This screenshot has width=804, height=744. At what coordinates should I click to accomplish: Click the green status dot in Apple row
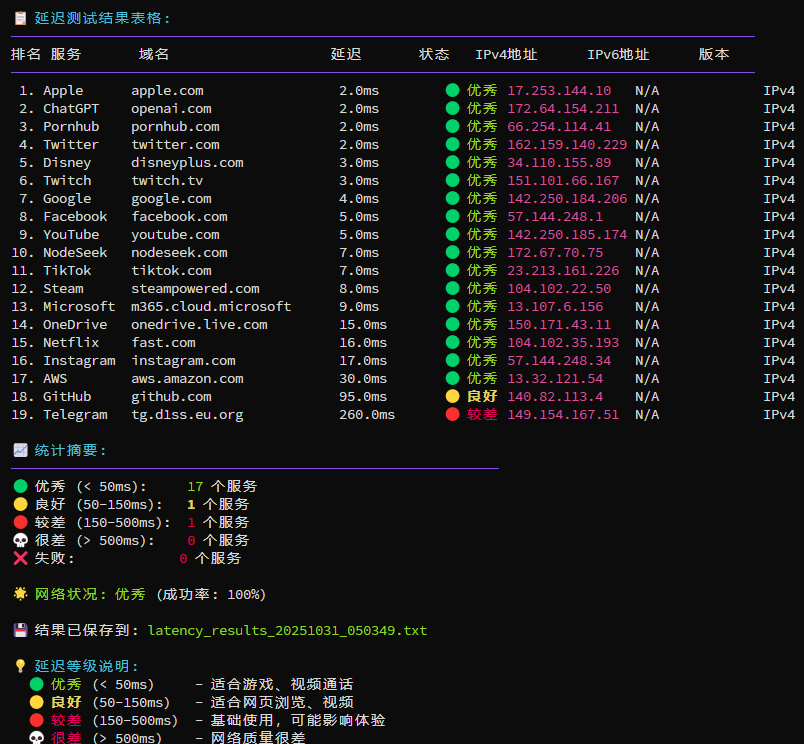point(453,91)
